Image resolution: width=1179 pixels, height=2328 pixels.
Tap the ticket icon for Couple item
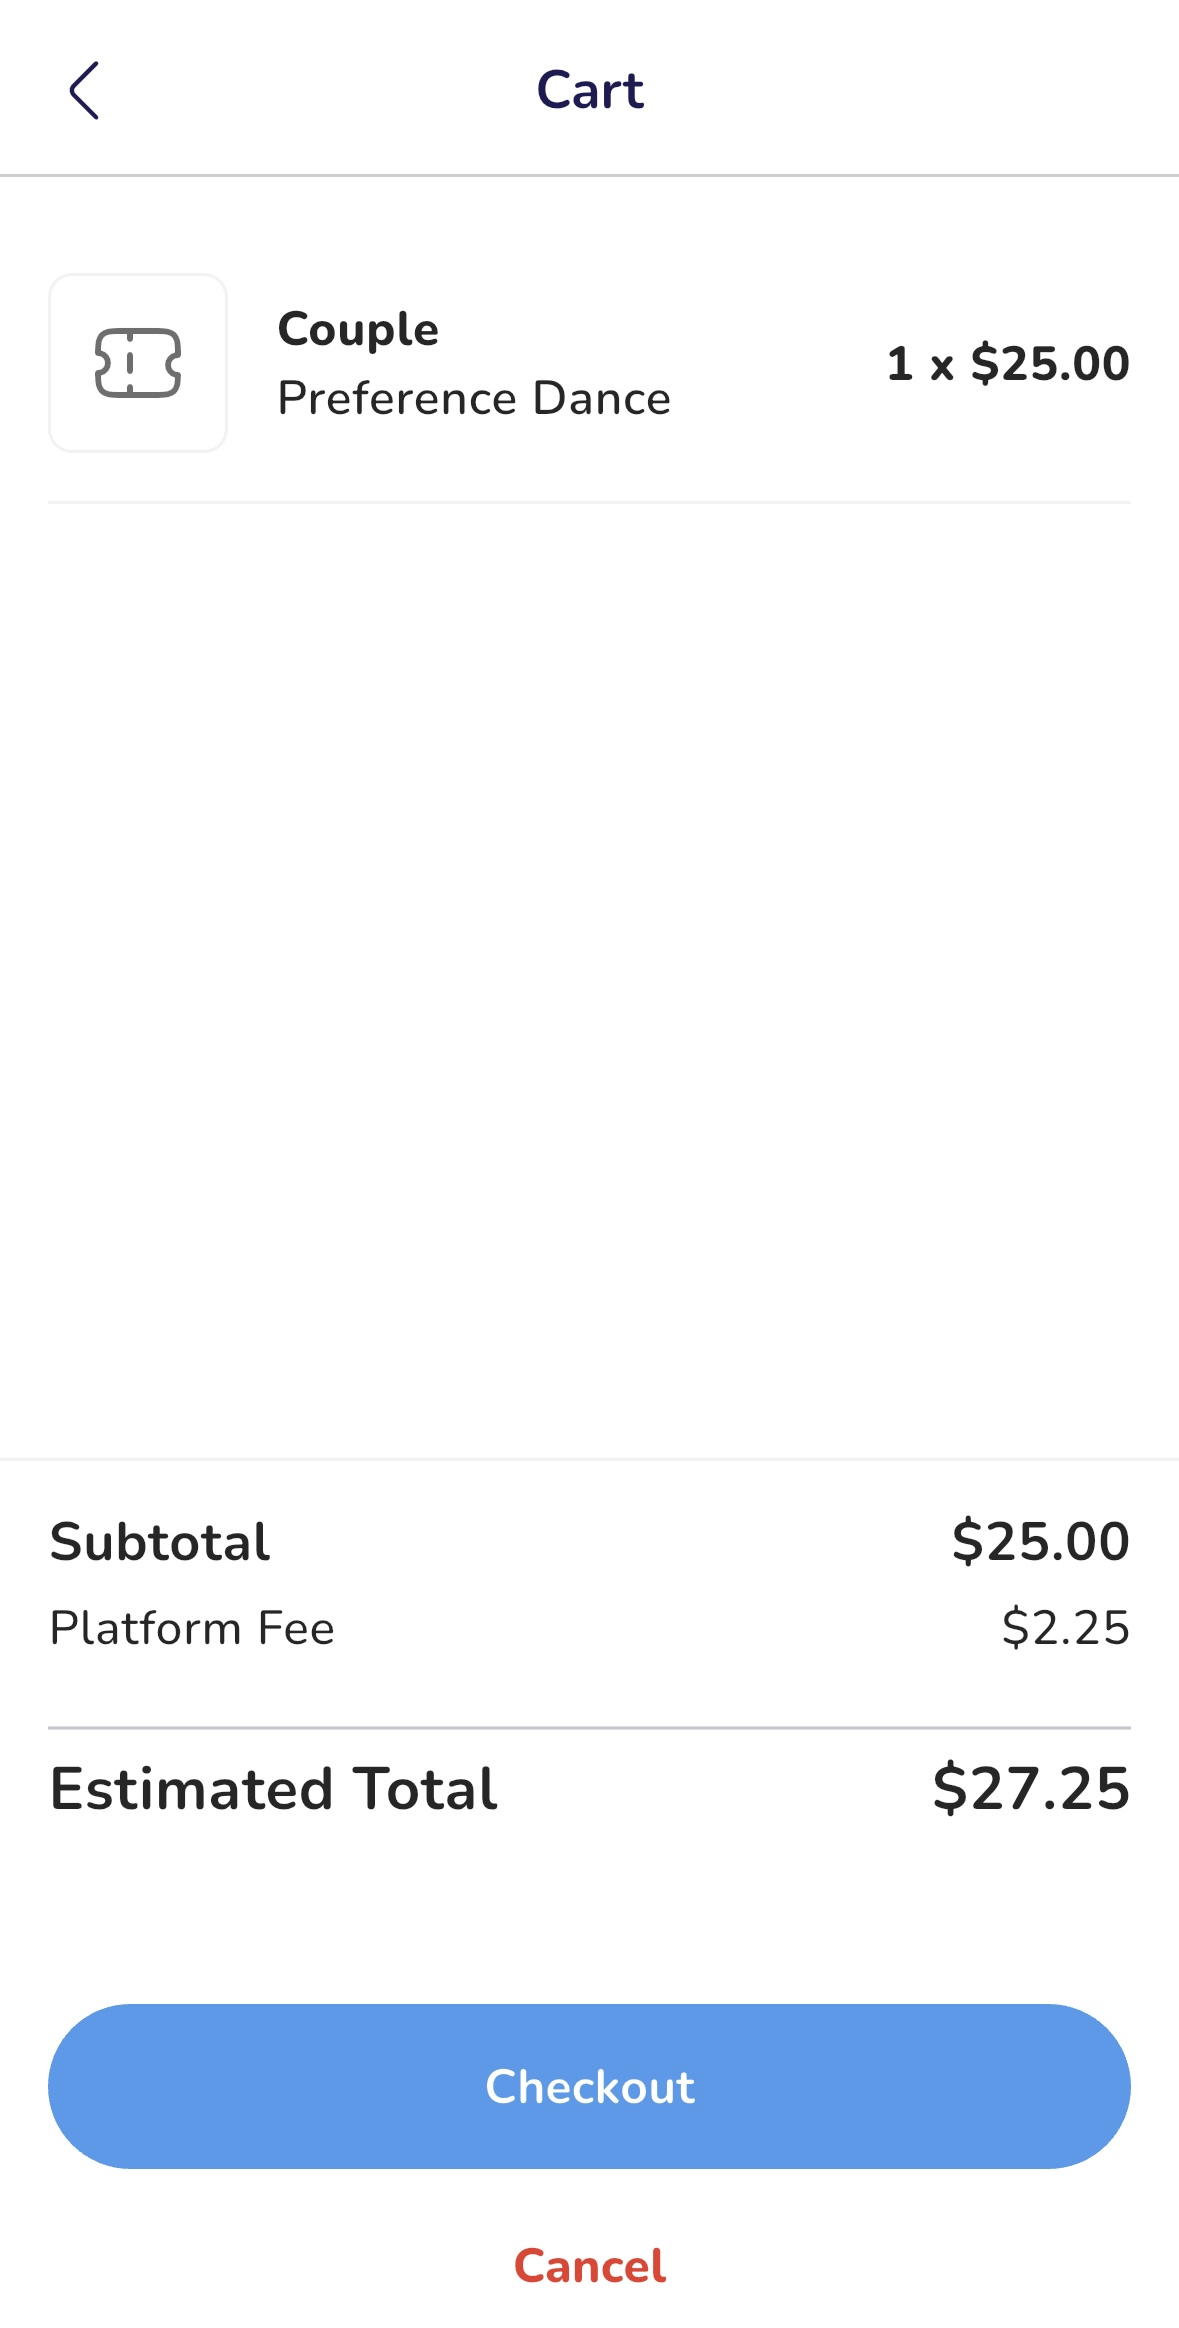(138, 363)
